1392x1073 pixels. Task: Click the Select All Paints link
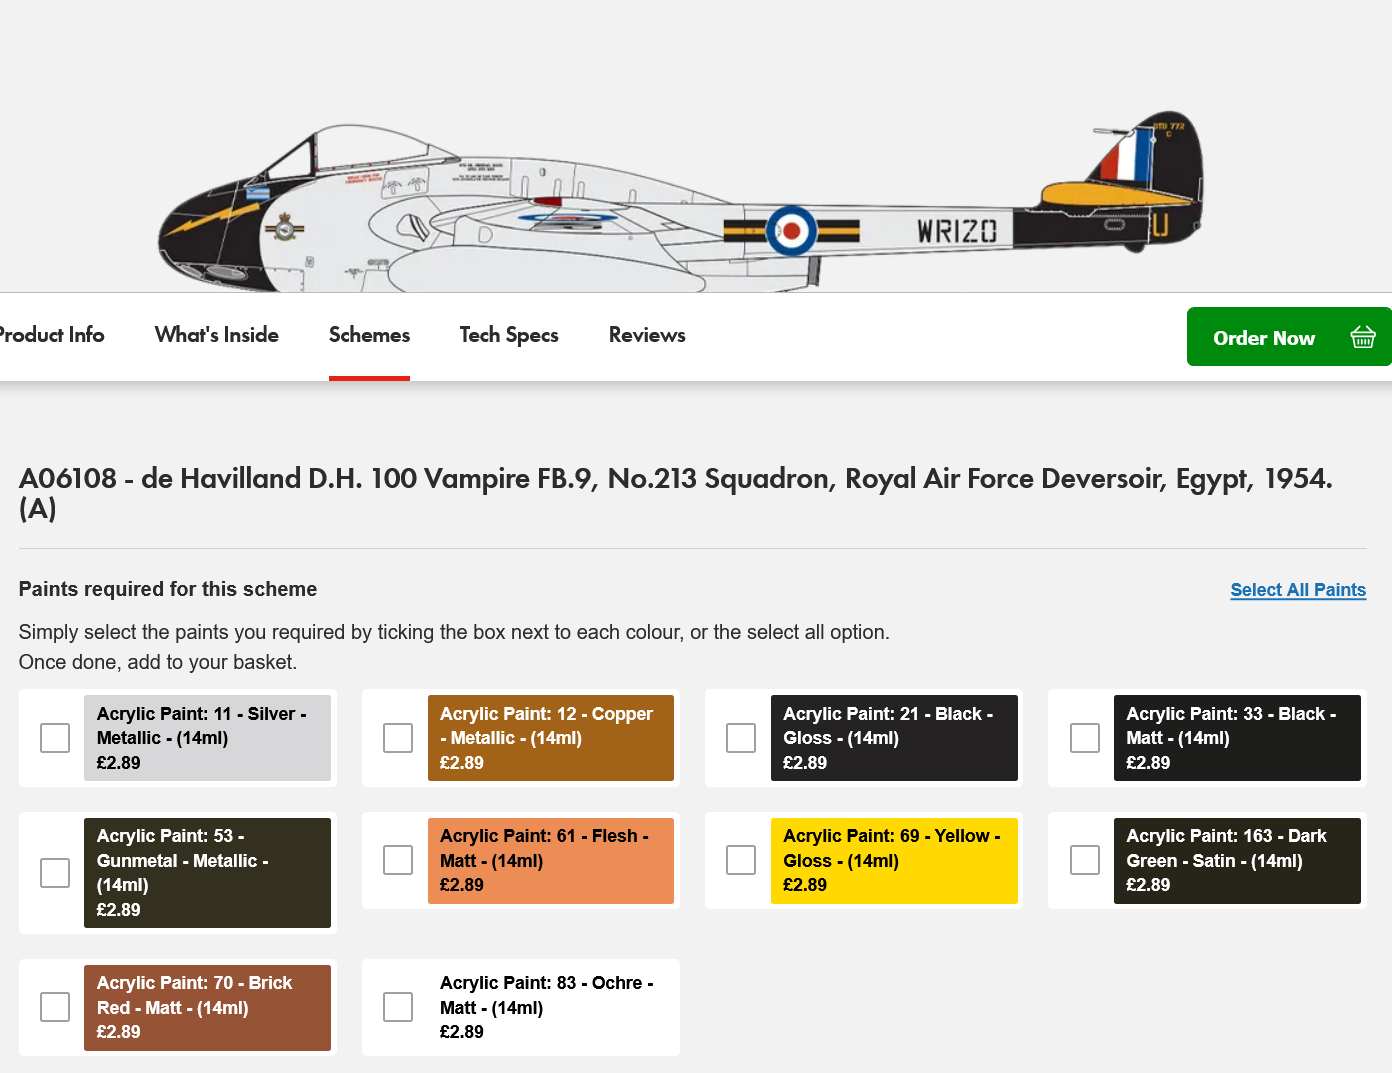tap(1298, 590)
